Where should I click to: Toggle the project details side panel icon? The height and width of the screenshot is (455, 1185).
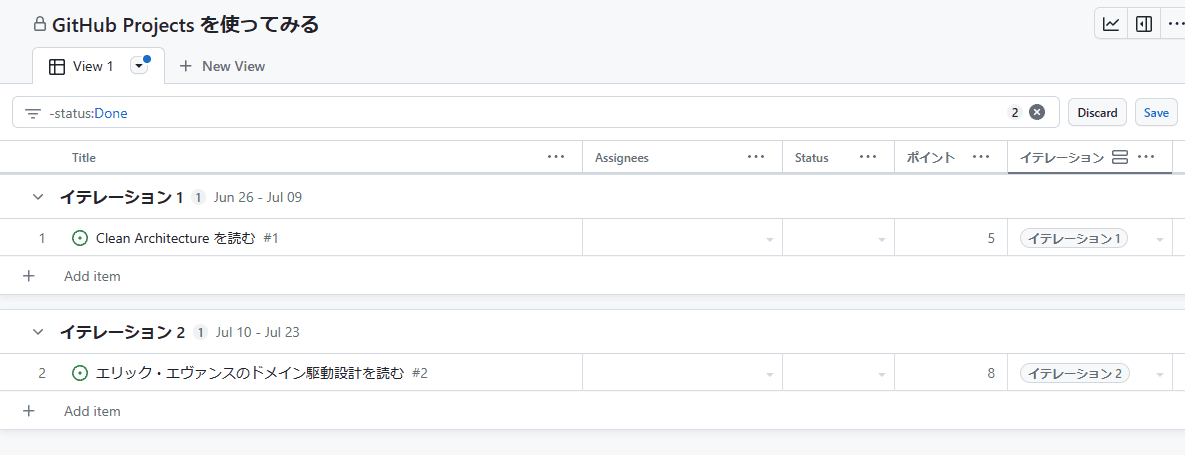(x=1143, y=24)
